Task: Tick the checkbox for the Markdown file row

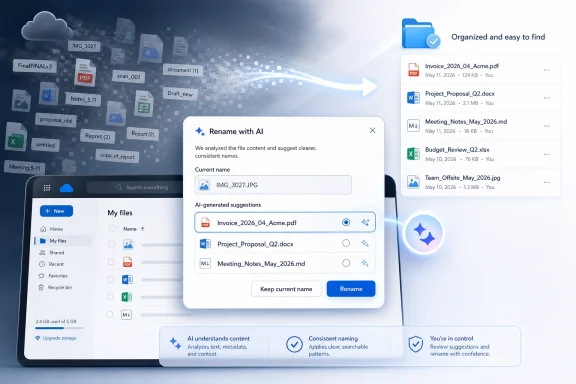Action: (109, 314)
